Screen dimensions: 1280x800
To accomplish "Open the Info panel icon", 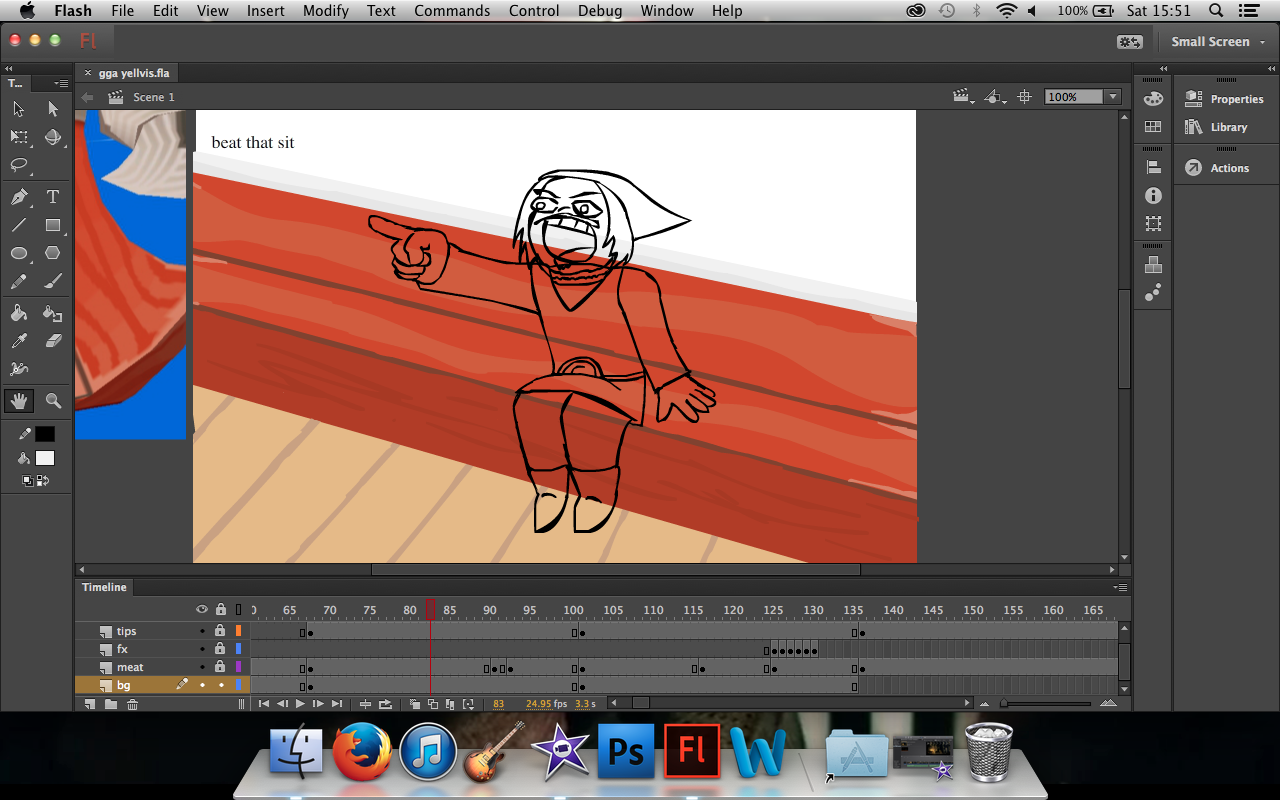I will point(1153,196).
